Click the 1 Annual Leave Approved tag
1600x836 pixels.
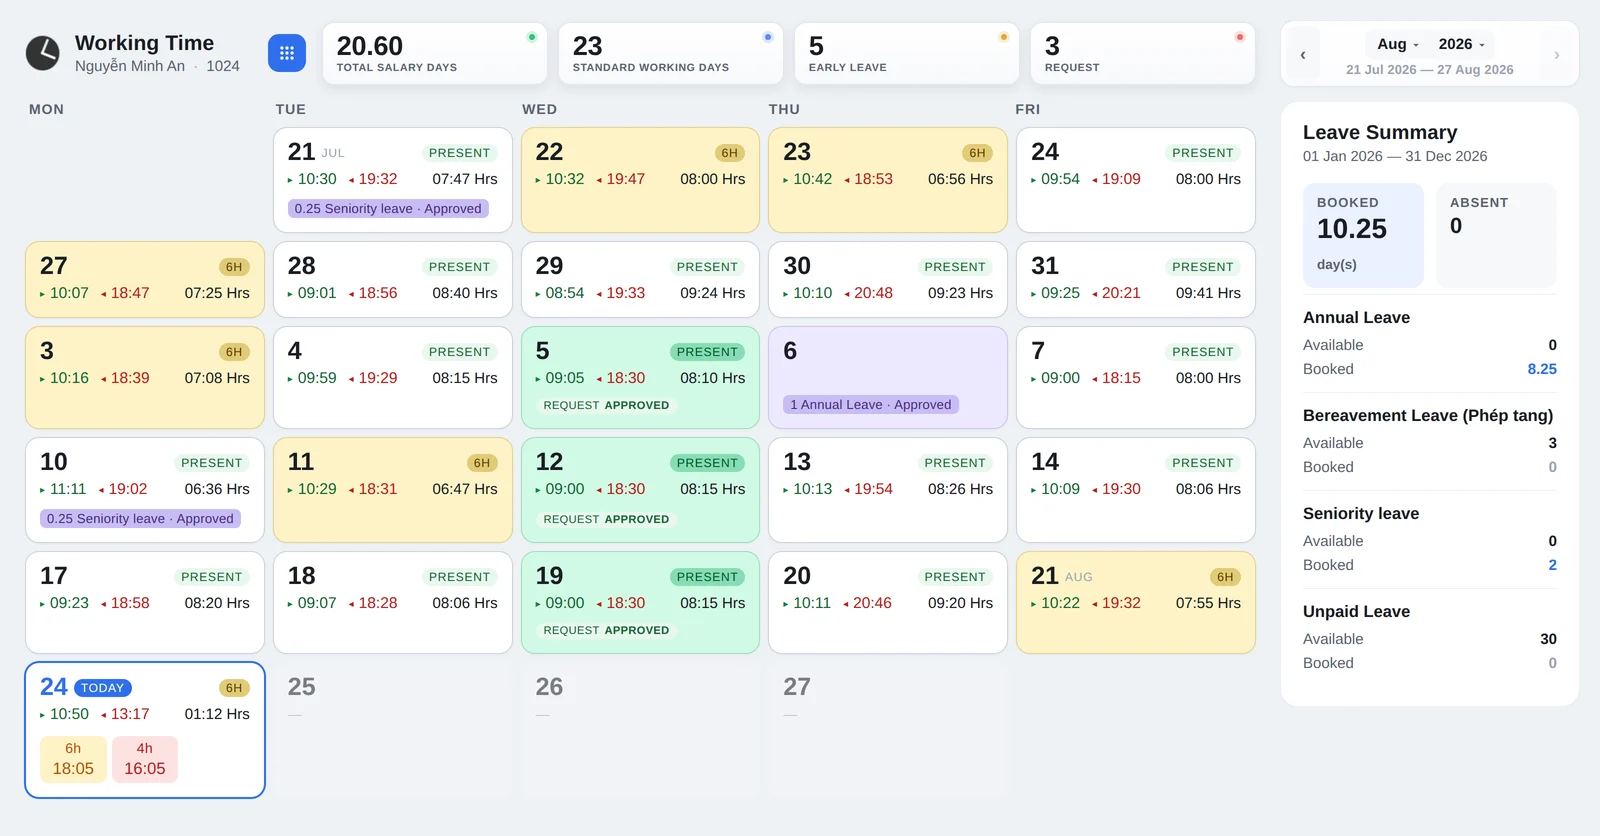871,405
